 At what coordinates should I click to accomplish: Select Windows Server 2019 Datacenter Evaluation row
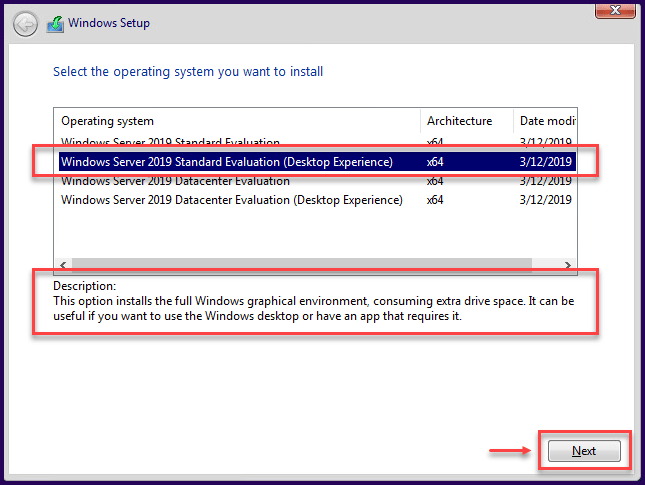[317, 181]
